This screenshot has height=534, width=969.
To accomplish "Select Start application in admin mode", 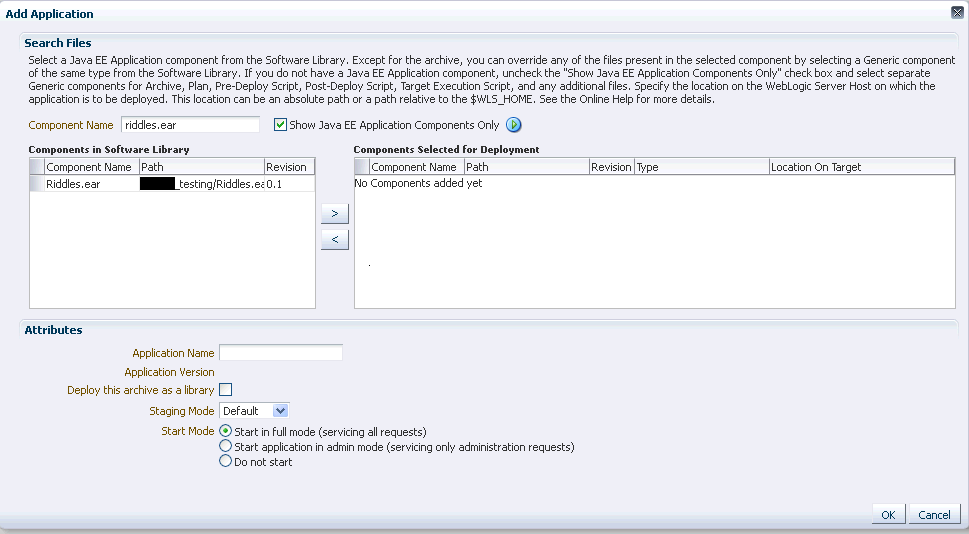I will tap(226, 446).
